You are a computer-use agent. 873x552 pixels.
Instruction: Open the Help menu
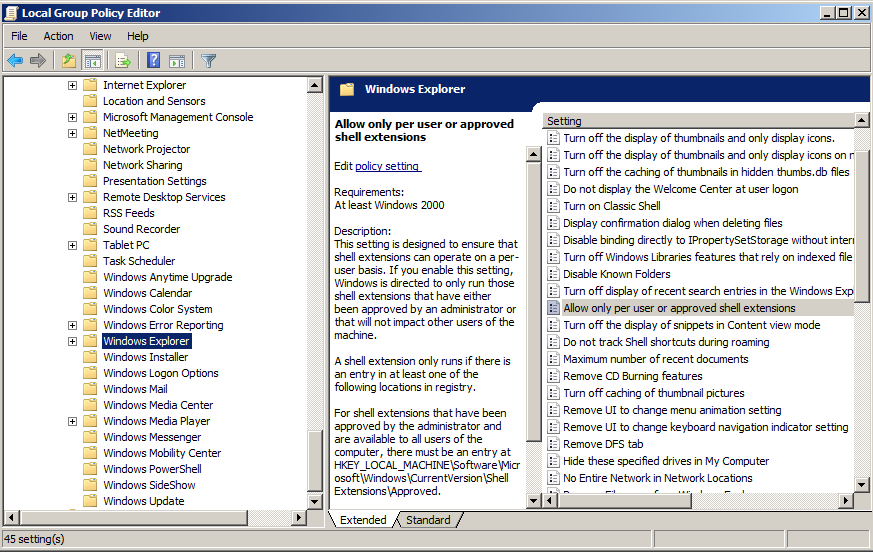pyautogui.click(x=138, y=36)
